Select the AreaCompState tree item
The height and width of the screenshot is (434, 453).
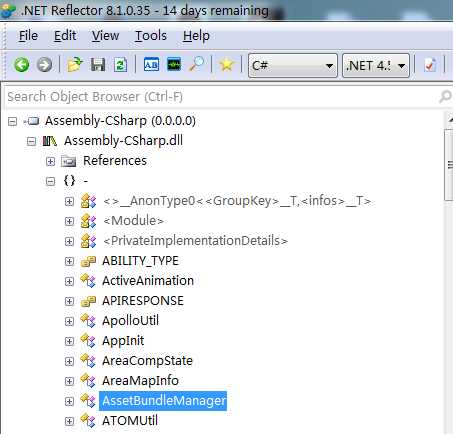click(x=147, y=361)
